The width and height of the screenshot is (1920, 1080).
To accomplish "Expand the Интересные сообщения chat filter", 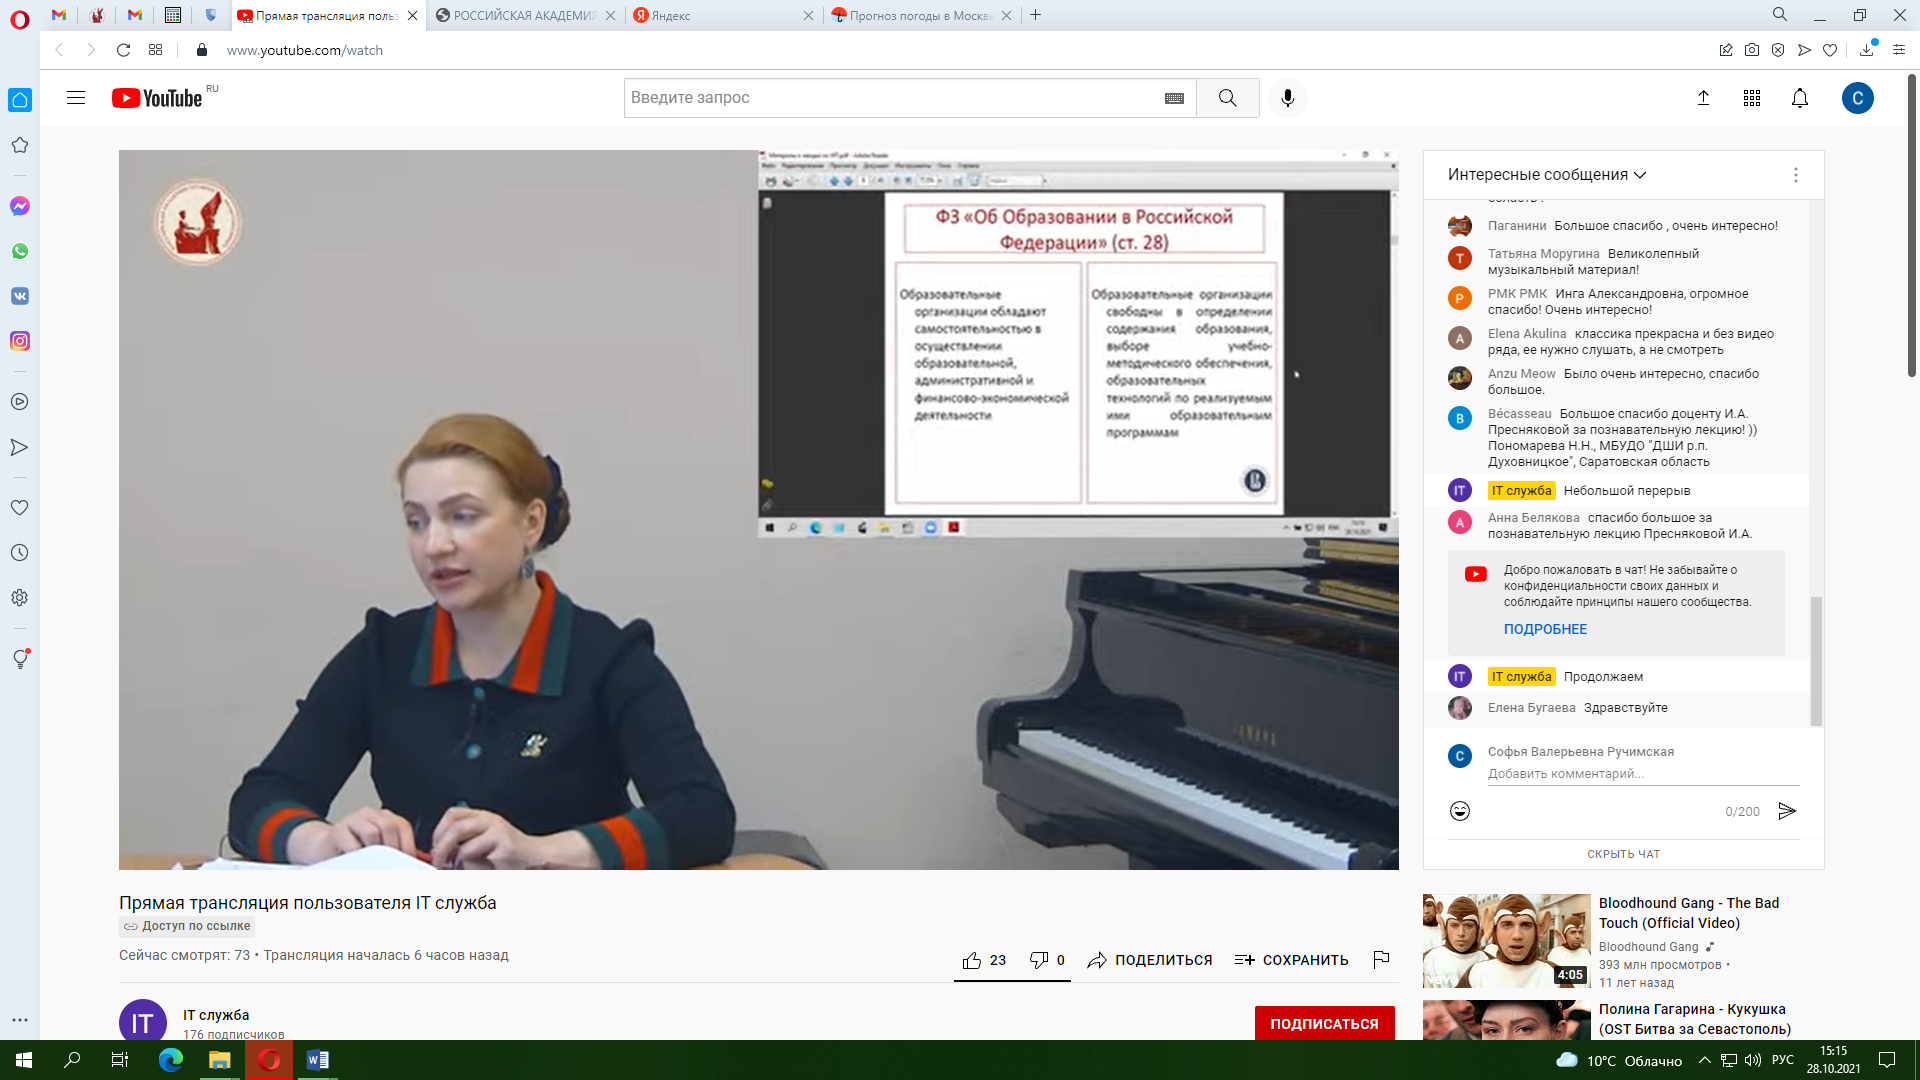I will 1546,175.
